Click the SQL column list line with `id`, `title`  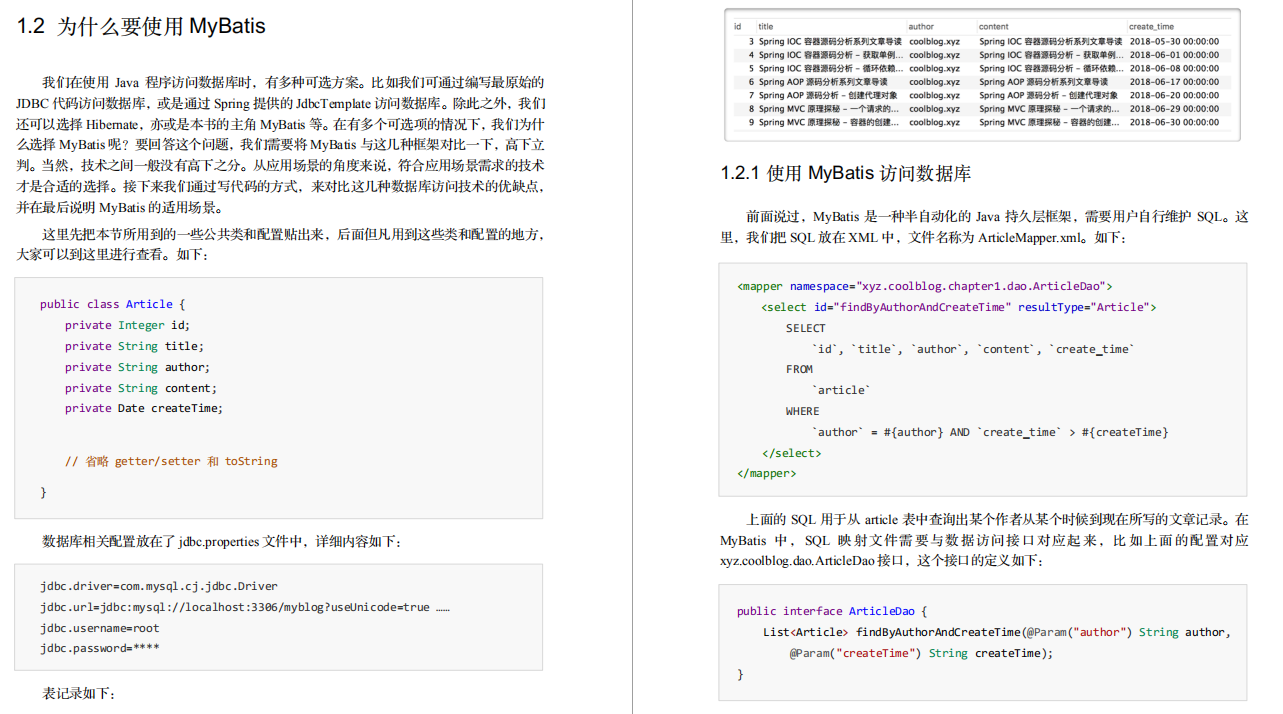point(974,349)
